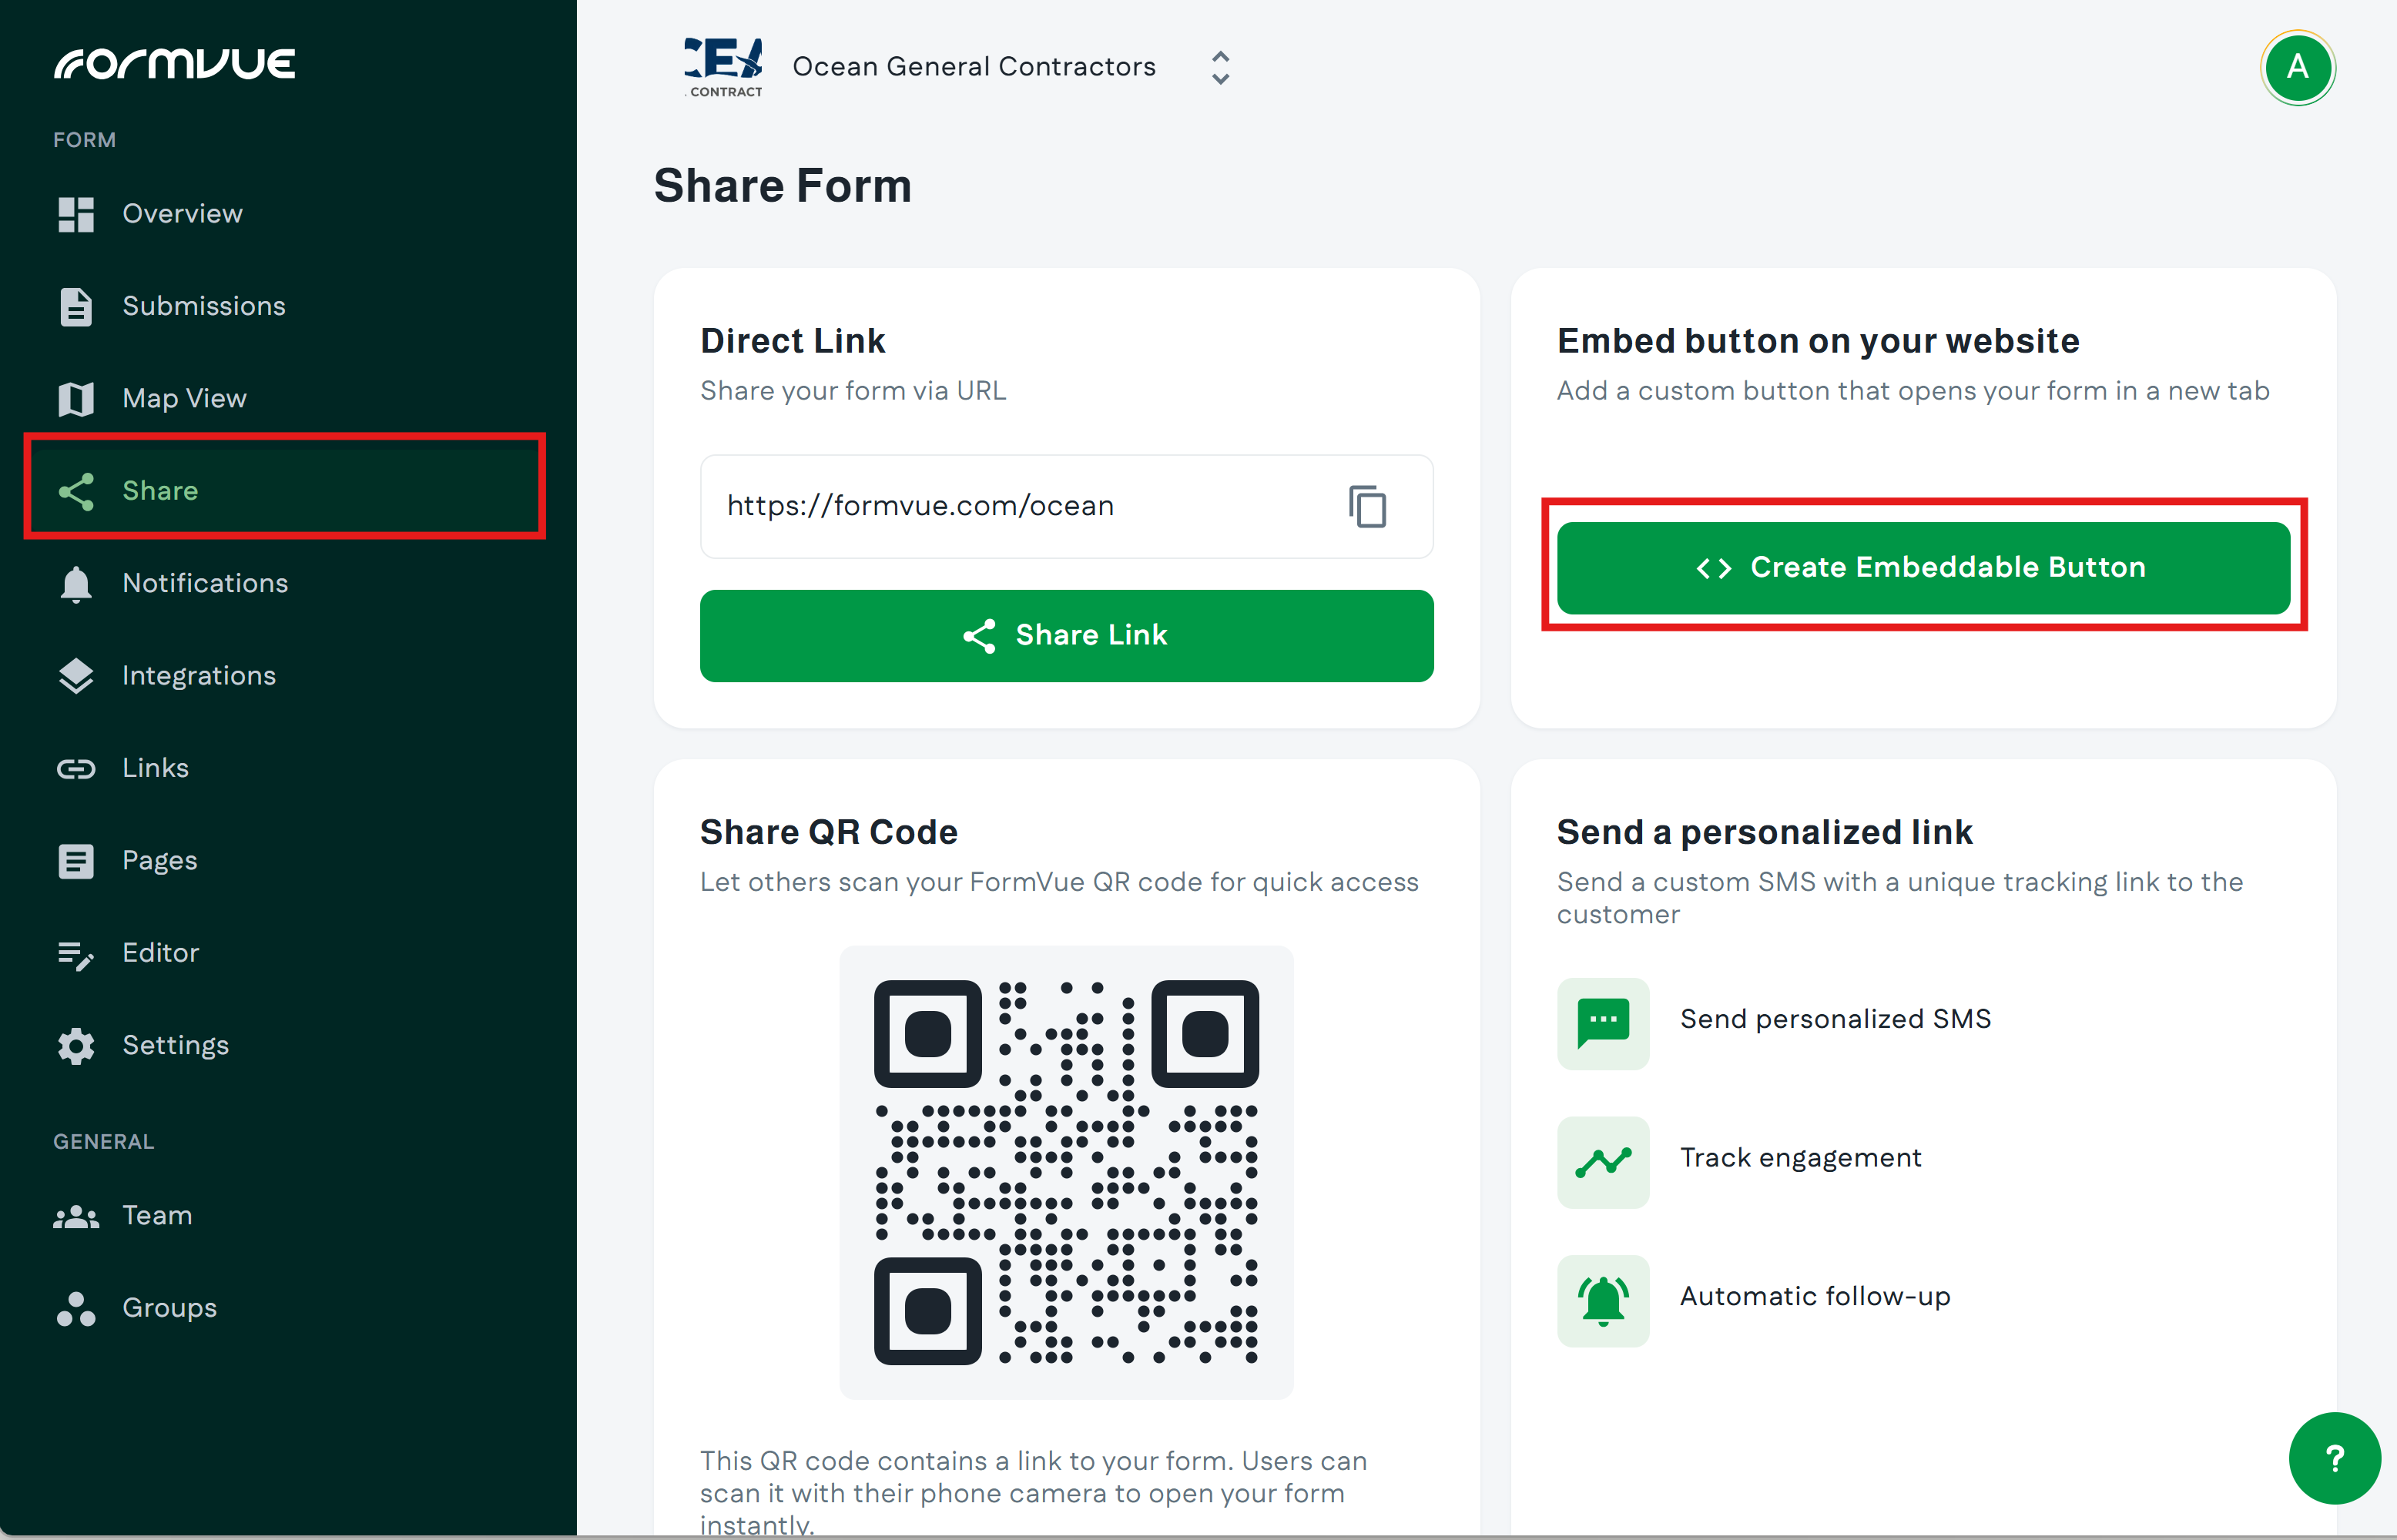Click the Send personalized SMS icon
The image size is (2397, 1540).
tap(1602, 1022)
